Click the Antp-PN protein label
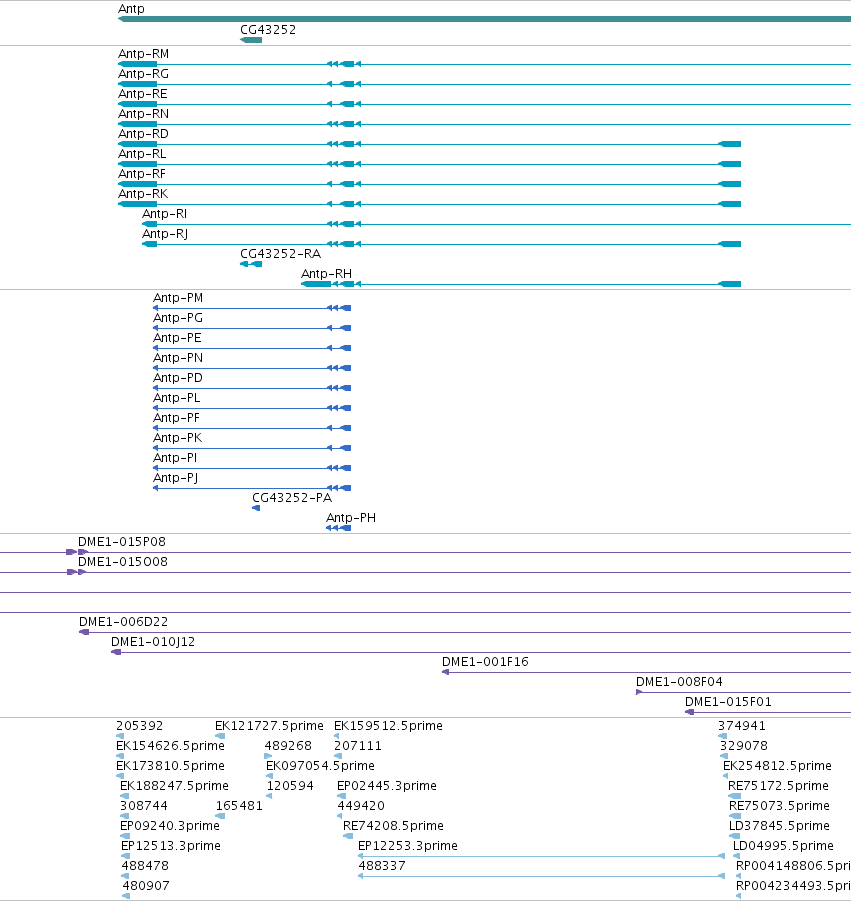 178,357
